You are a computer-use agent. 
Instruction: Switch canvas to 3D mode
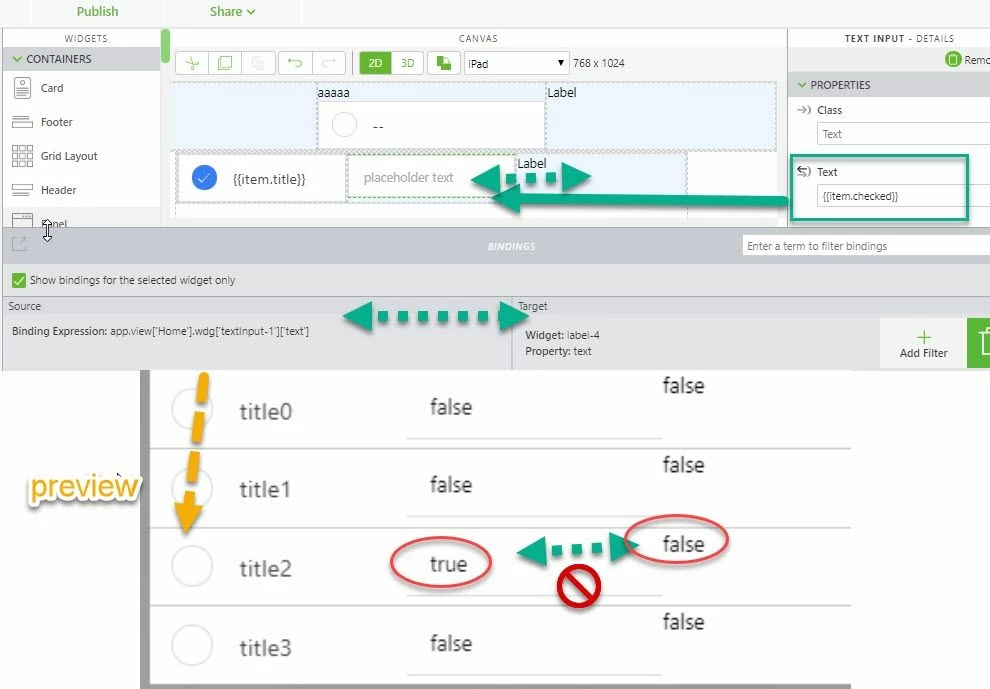coord(407,63)
